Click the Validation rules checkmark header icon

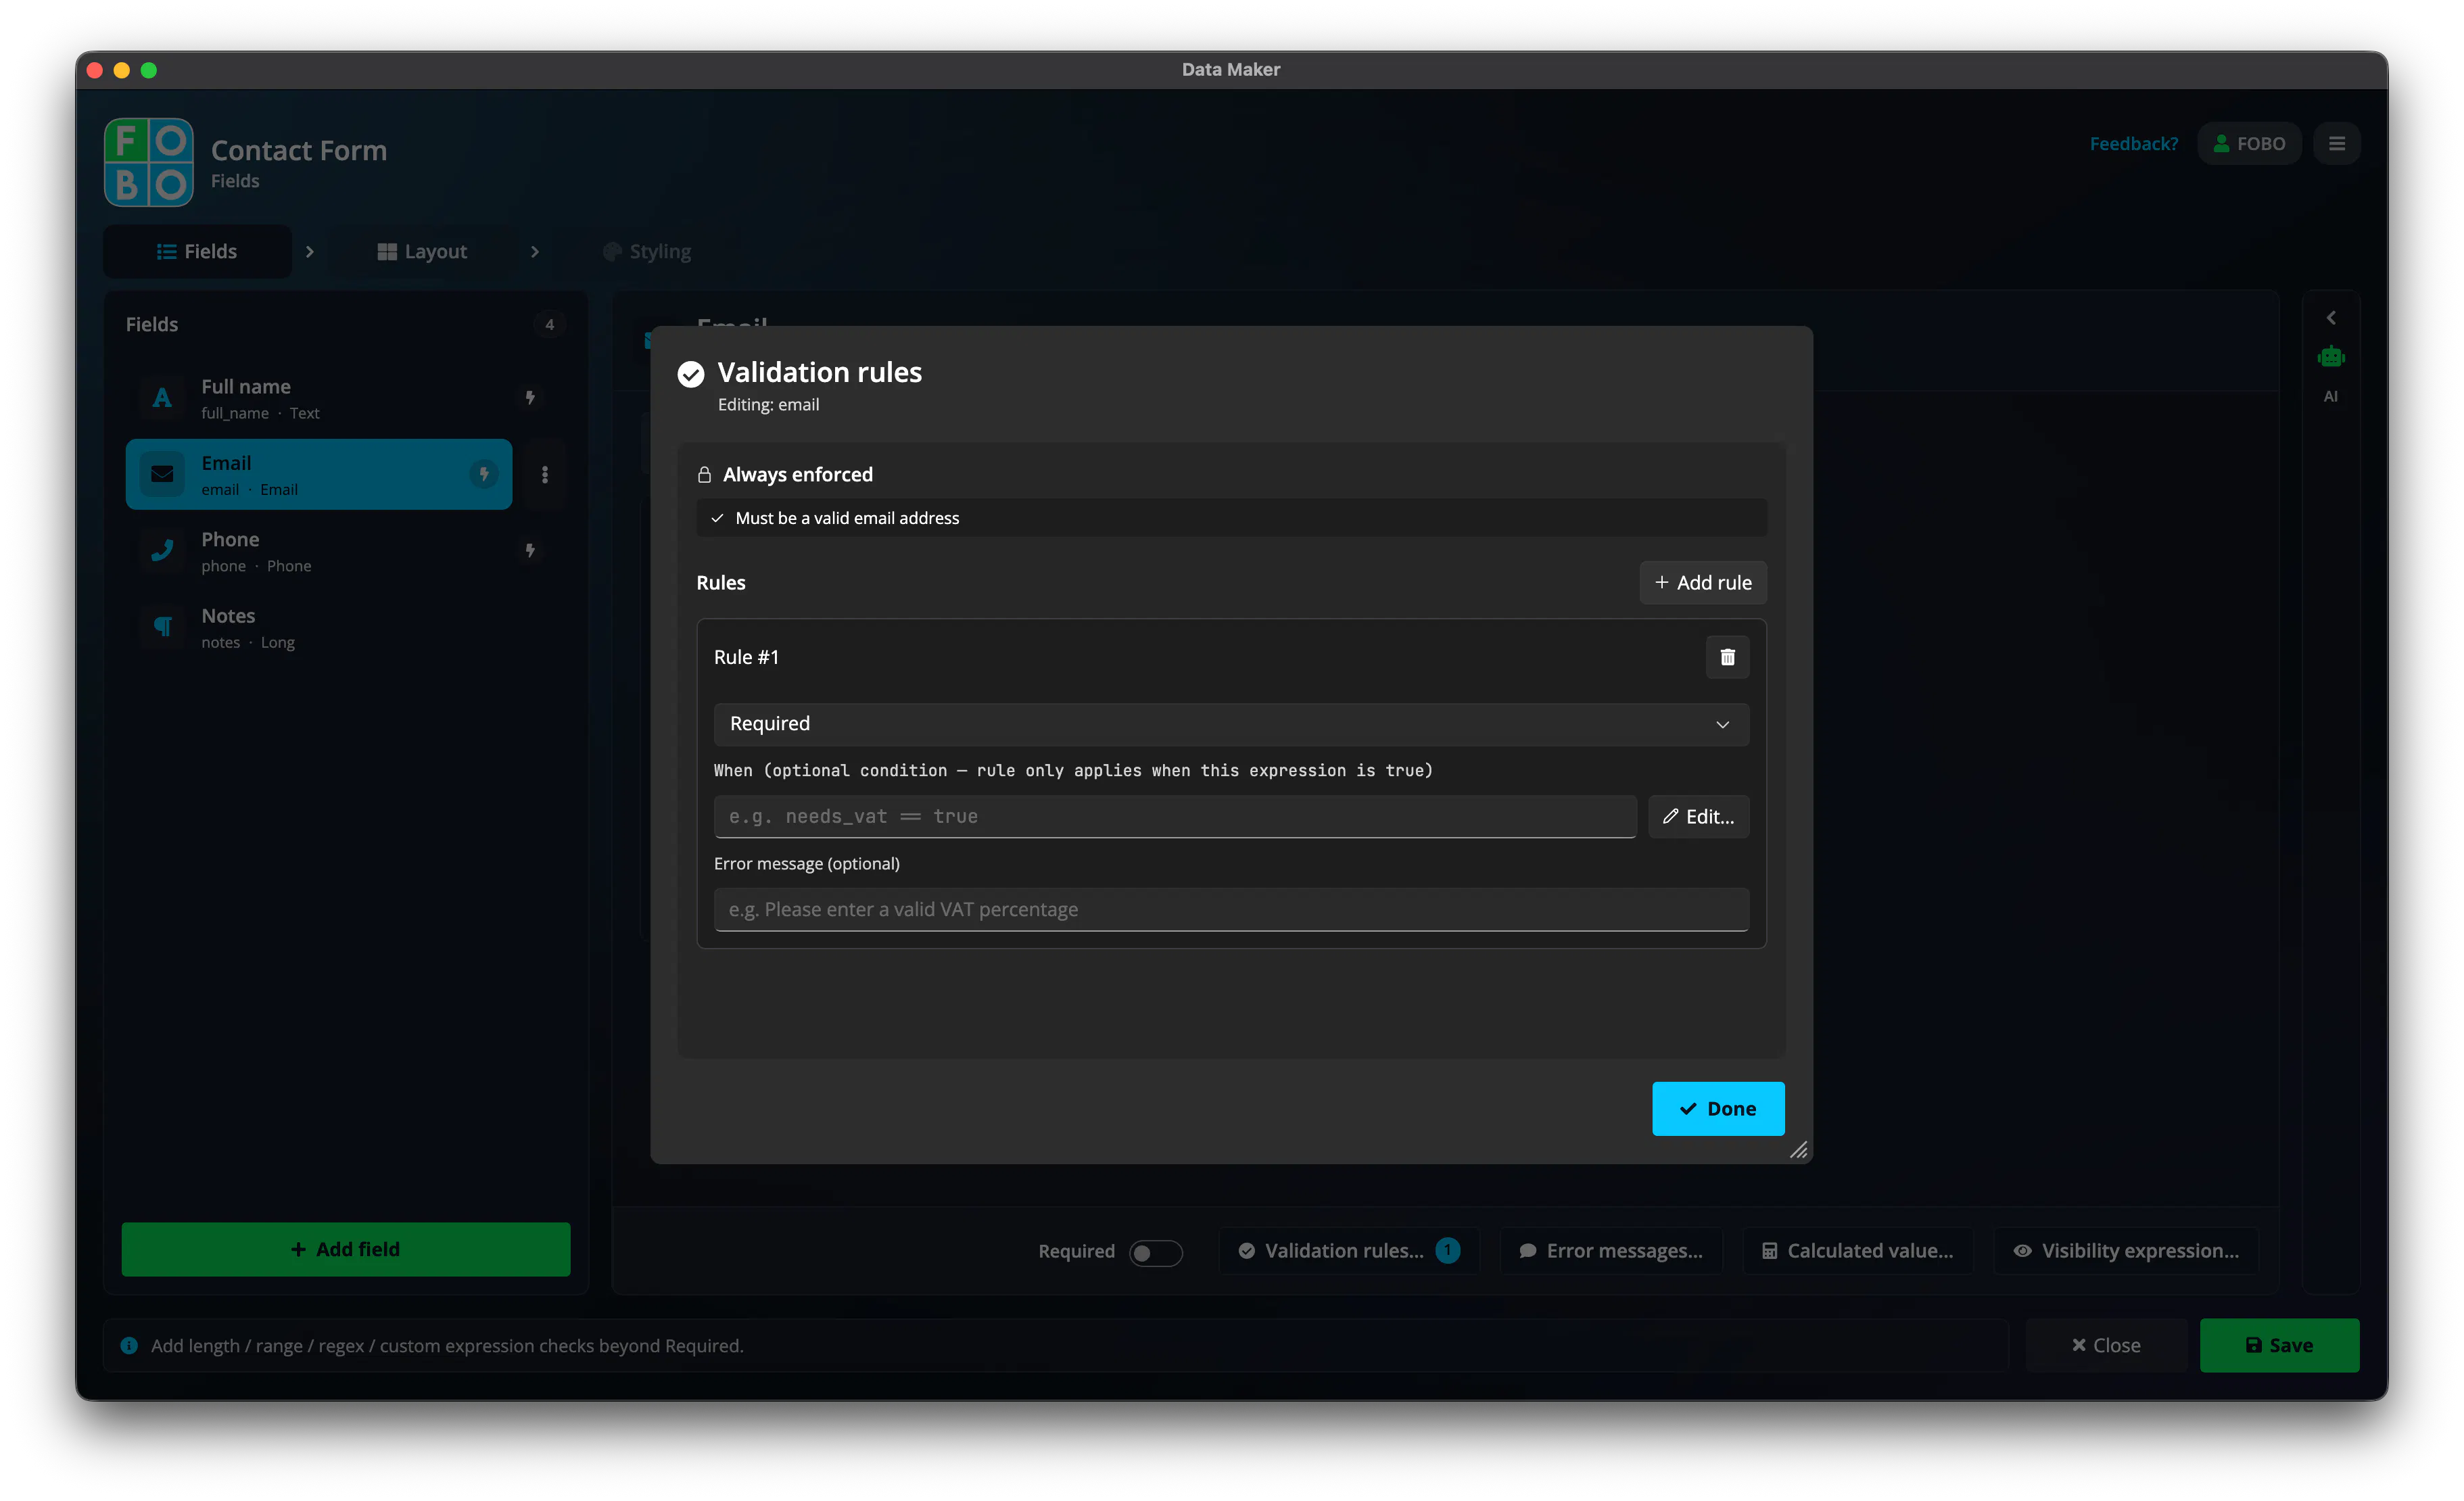[x=691, y=374]
